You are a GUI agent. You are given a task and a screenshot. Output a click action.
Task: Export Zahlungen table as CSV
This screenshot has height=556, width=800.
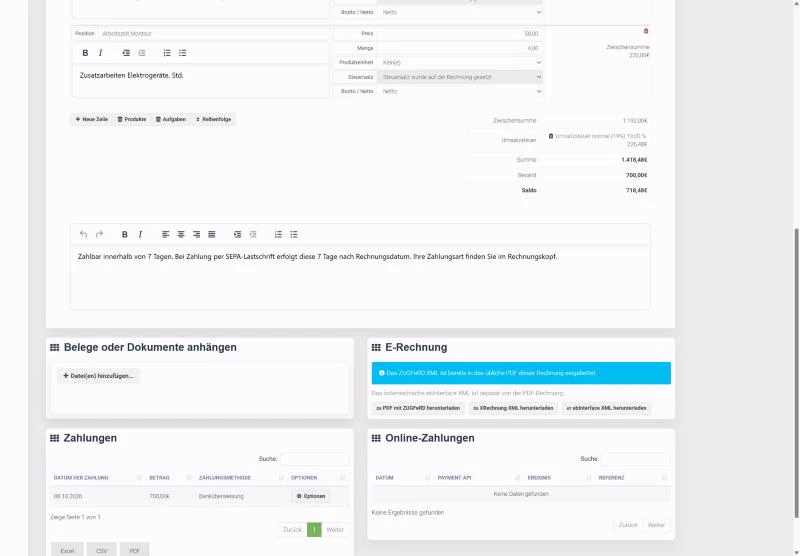coord(102,550)
